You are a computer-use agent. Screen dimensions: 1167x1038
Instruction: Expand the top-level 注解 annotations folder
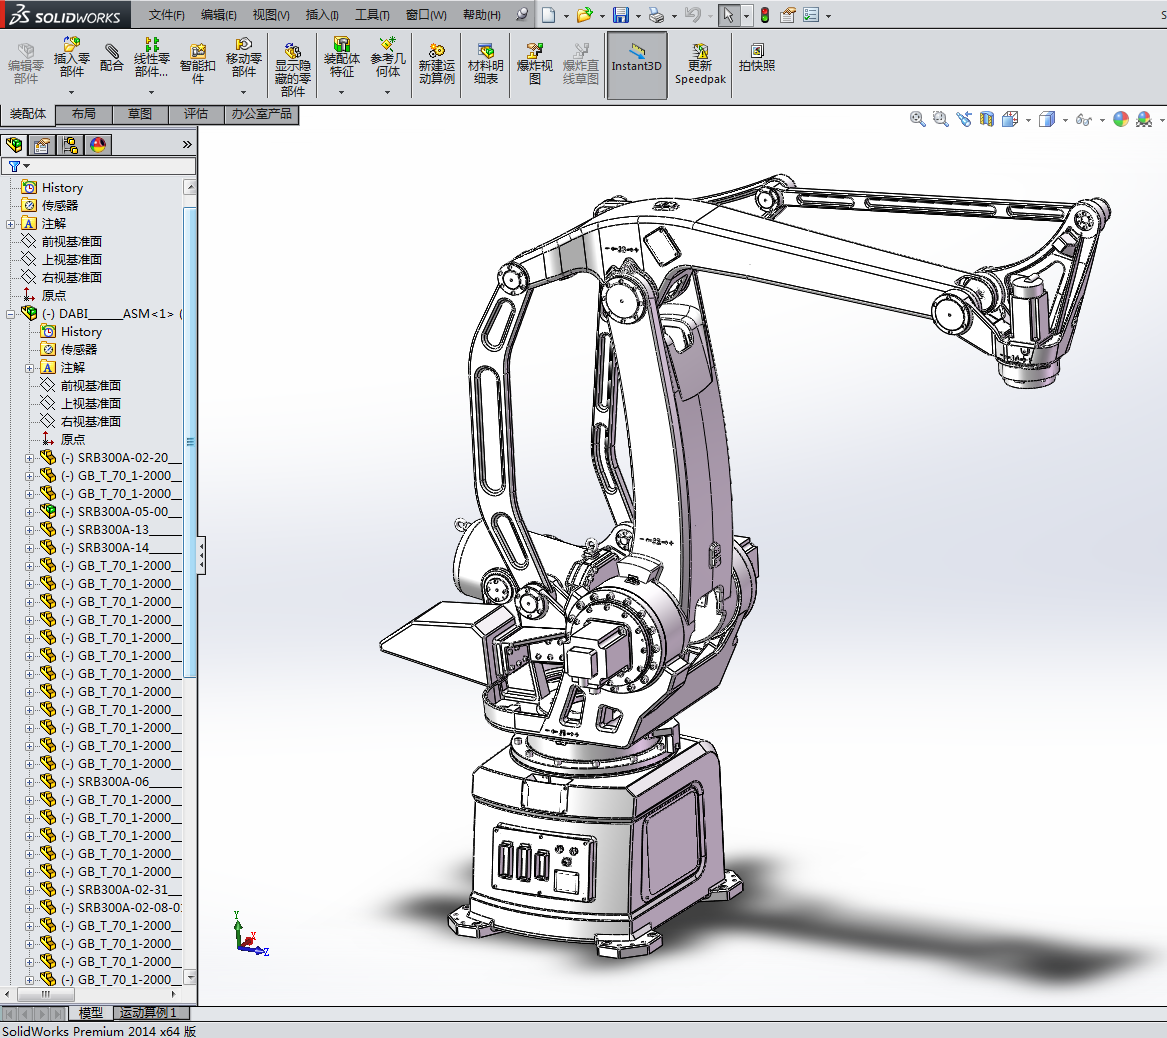[11, 224]
